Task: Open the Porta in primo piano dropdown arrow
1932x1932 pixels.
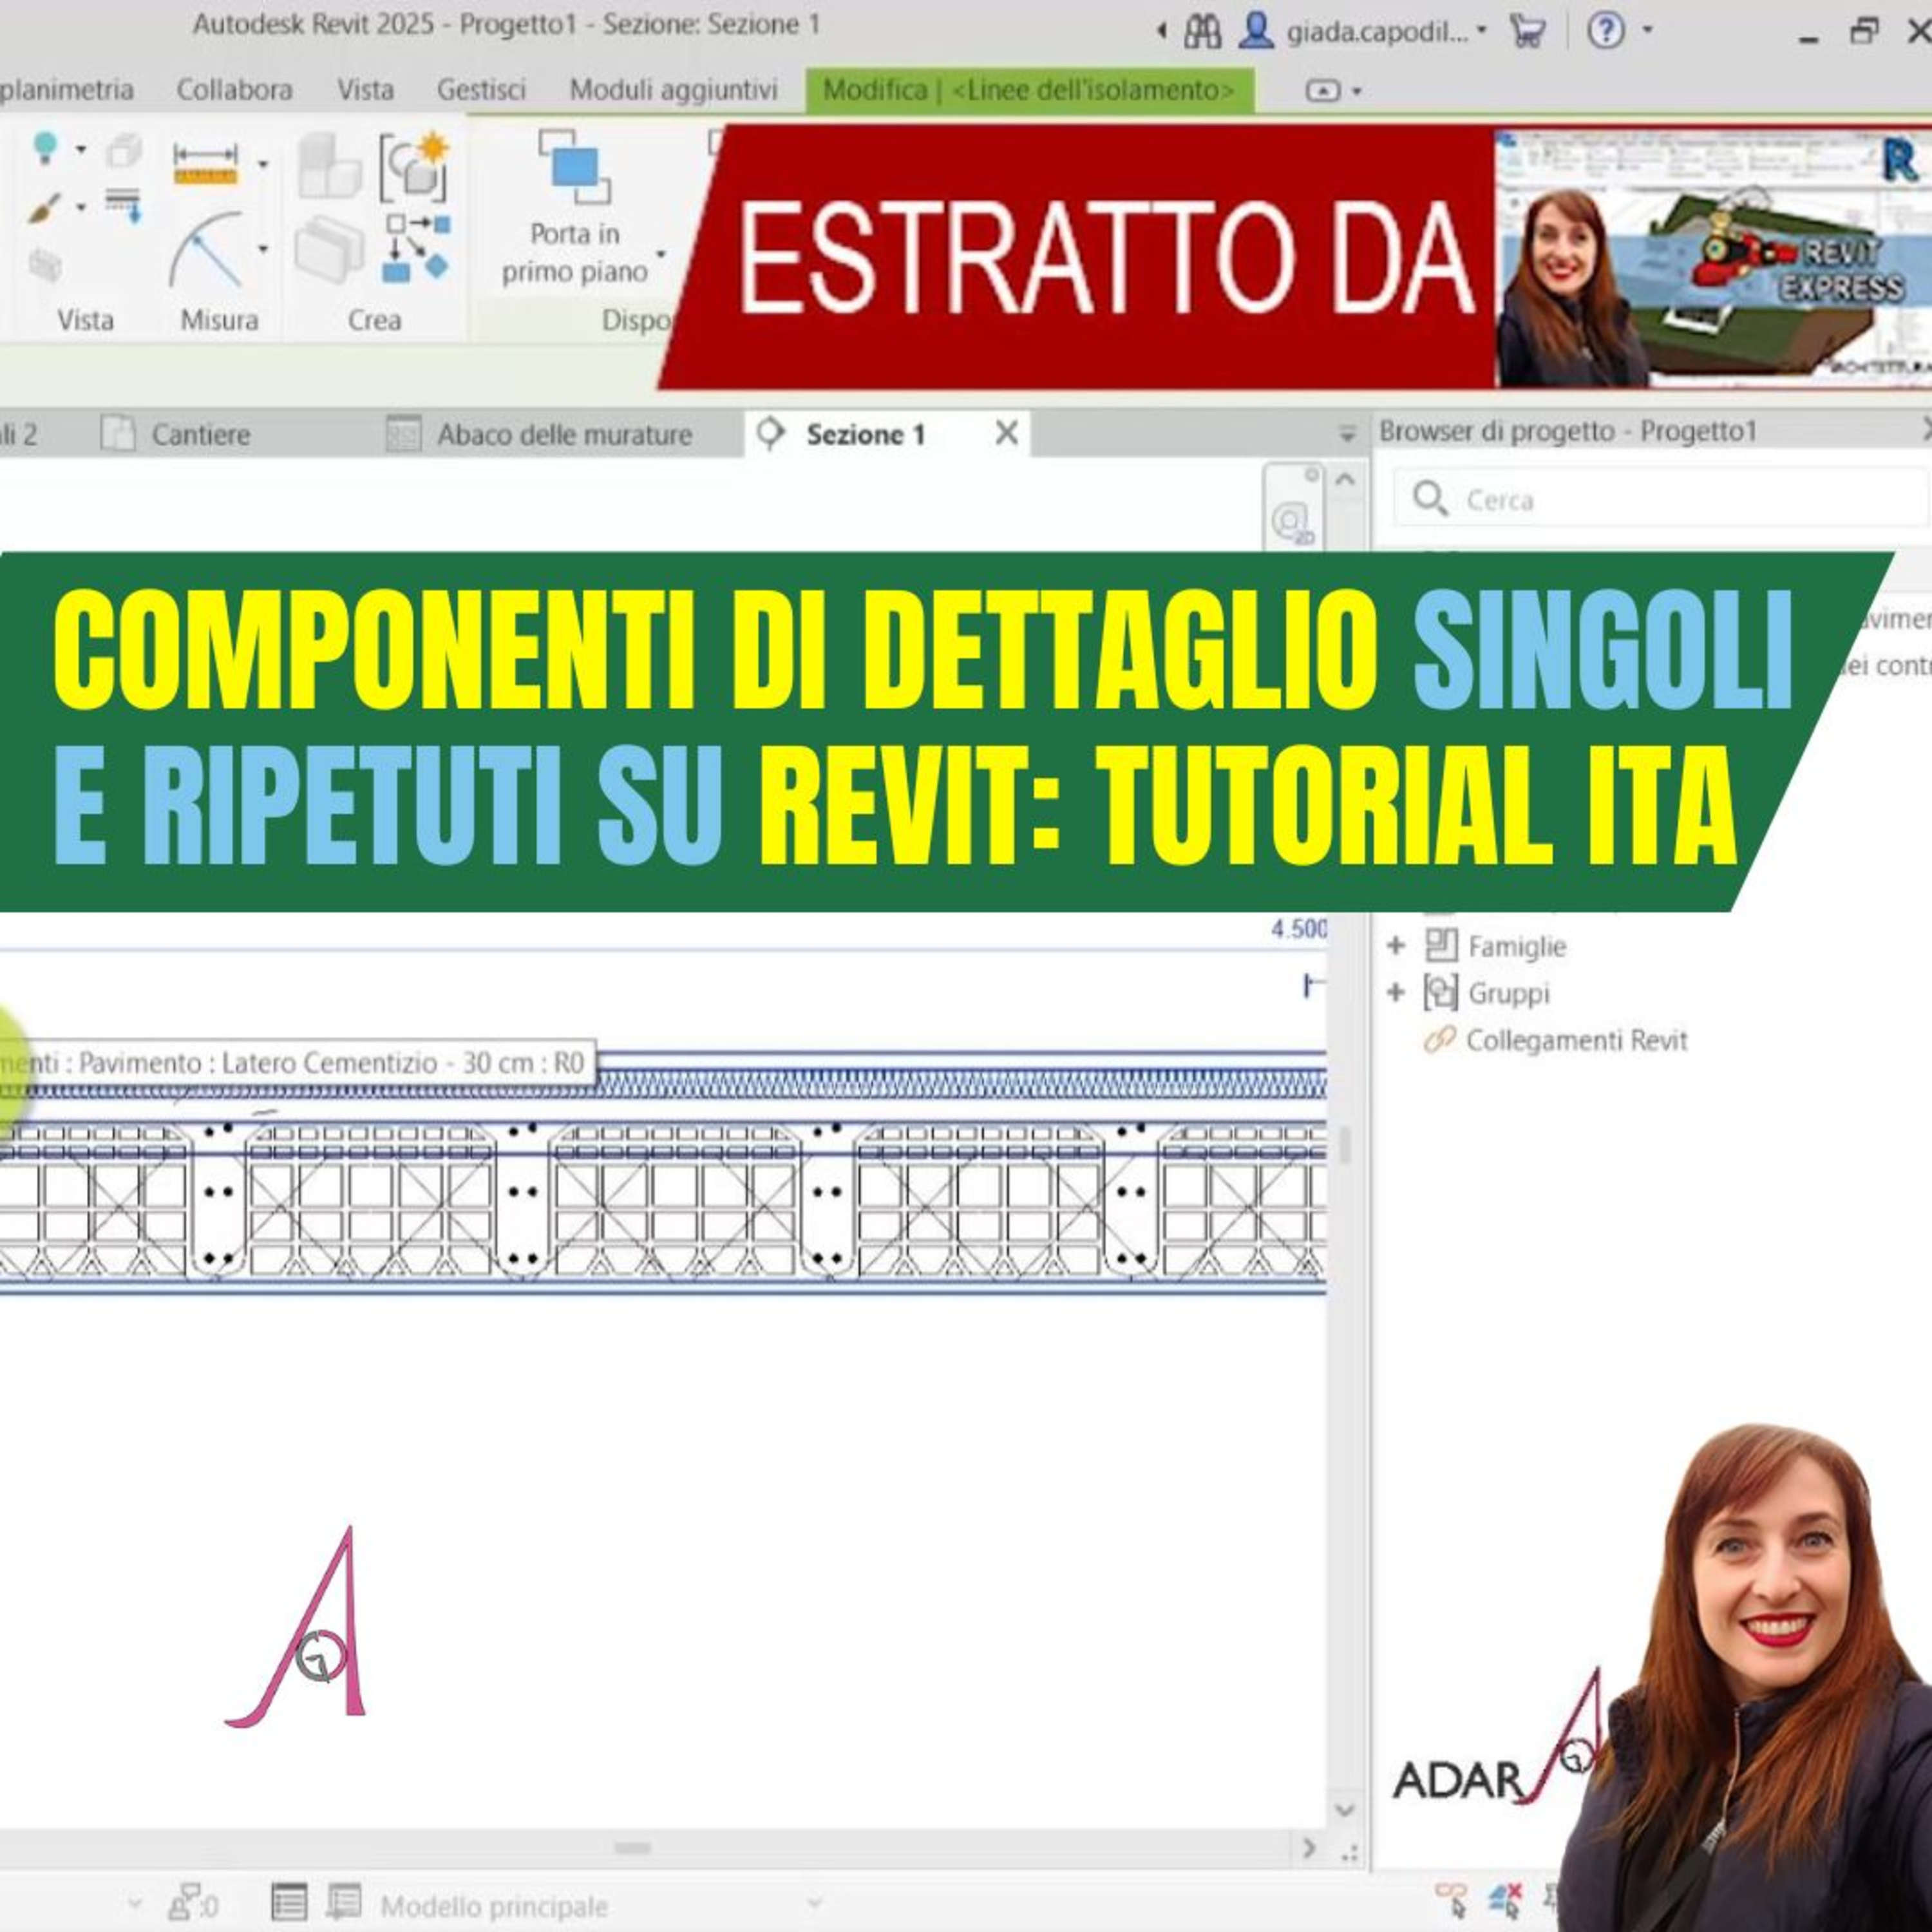Action: pyautogui.click(x=660, y=254)
